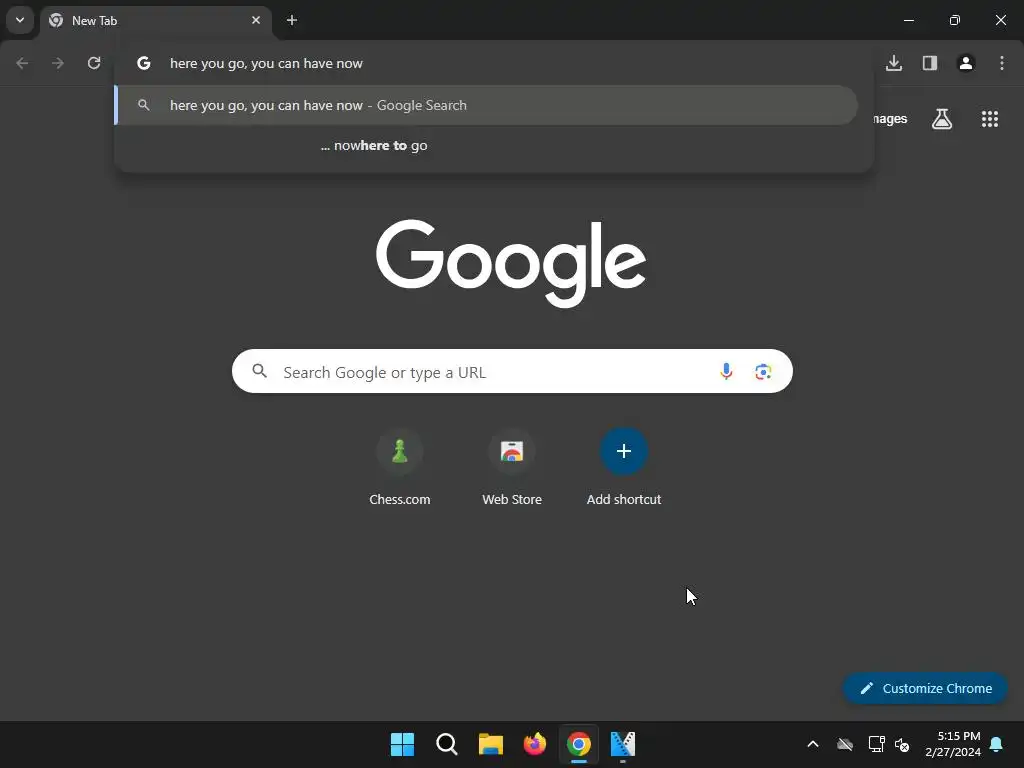Open the tab search dropdown arrow

[x=20, y=20]
